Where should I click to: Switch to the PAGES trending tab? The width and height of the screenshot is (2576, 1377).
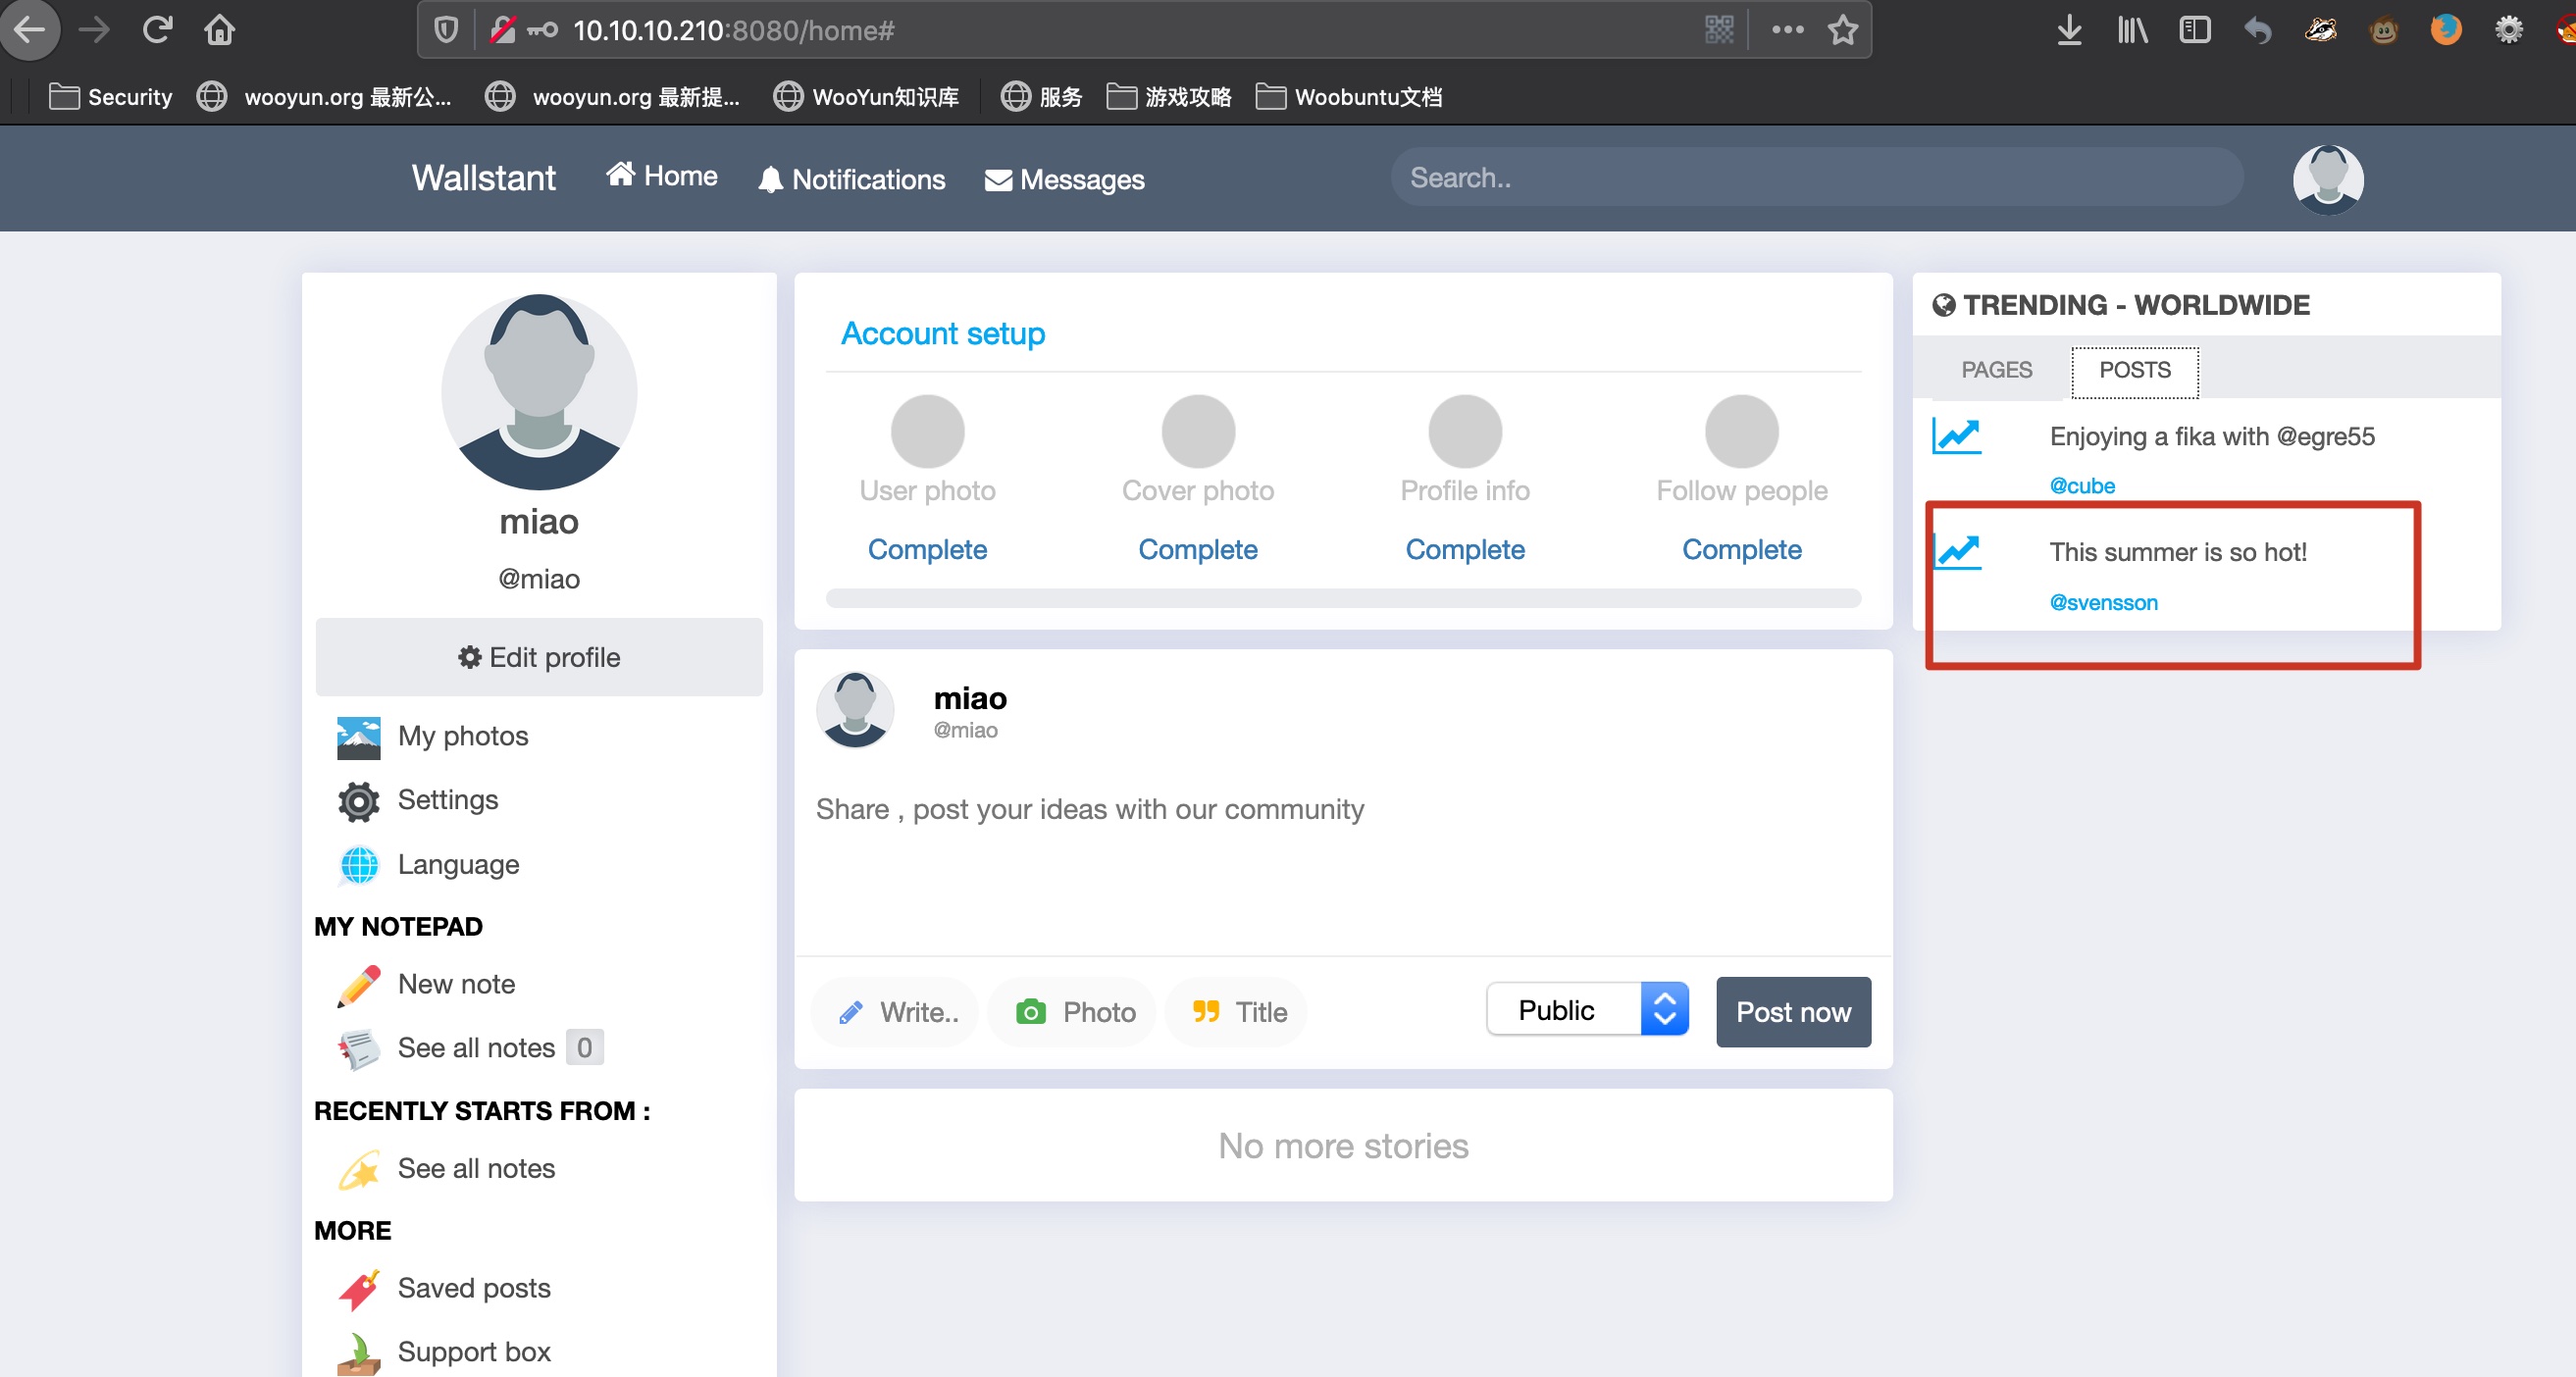[x=1995, y=370]
